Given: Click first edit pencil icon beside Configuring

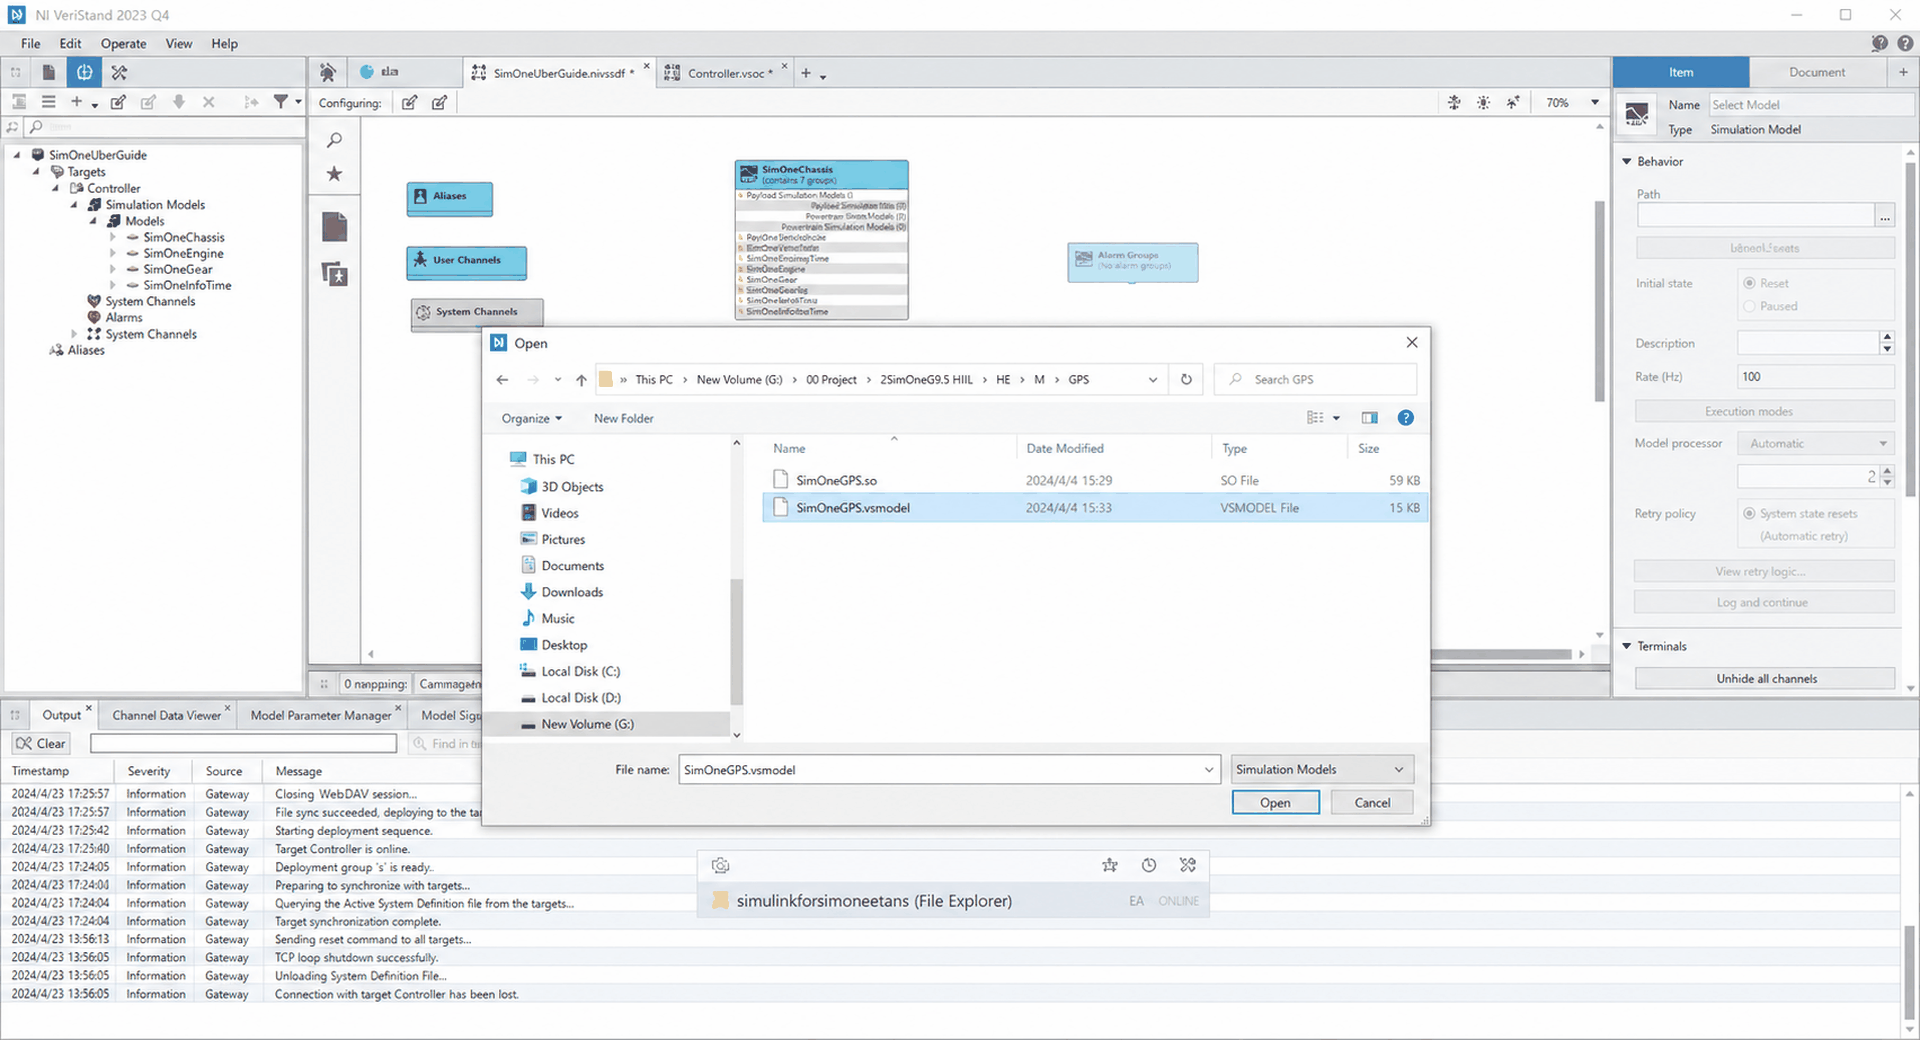Looking at the screenshot, I should point(410,103).
